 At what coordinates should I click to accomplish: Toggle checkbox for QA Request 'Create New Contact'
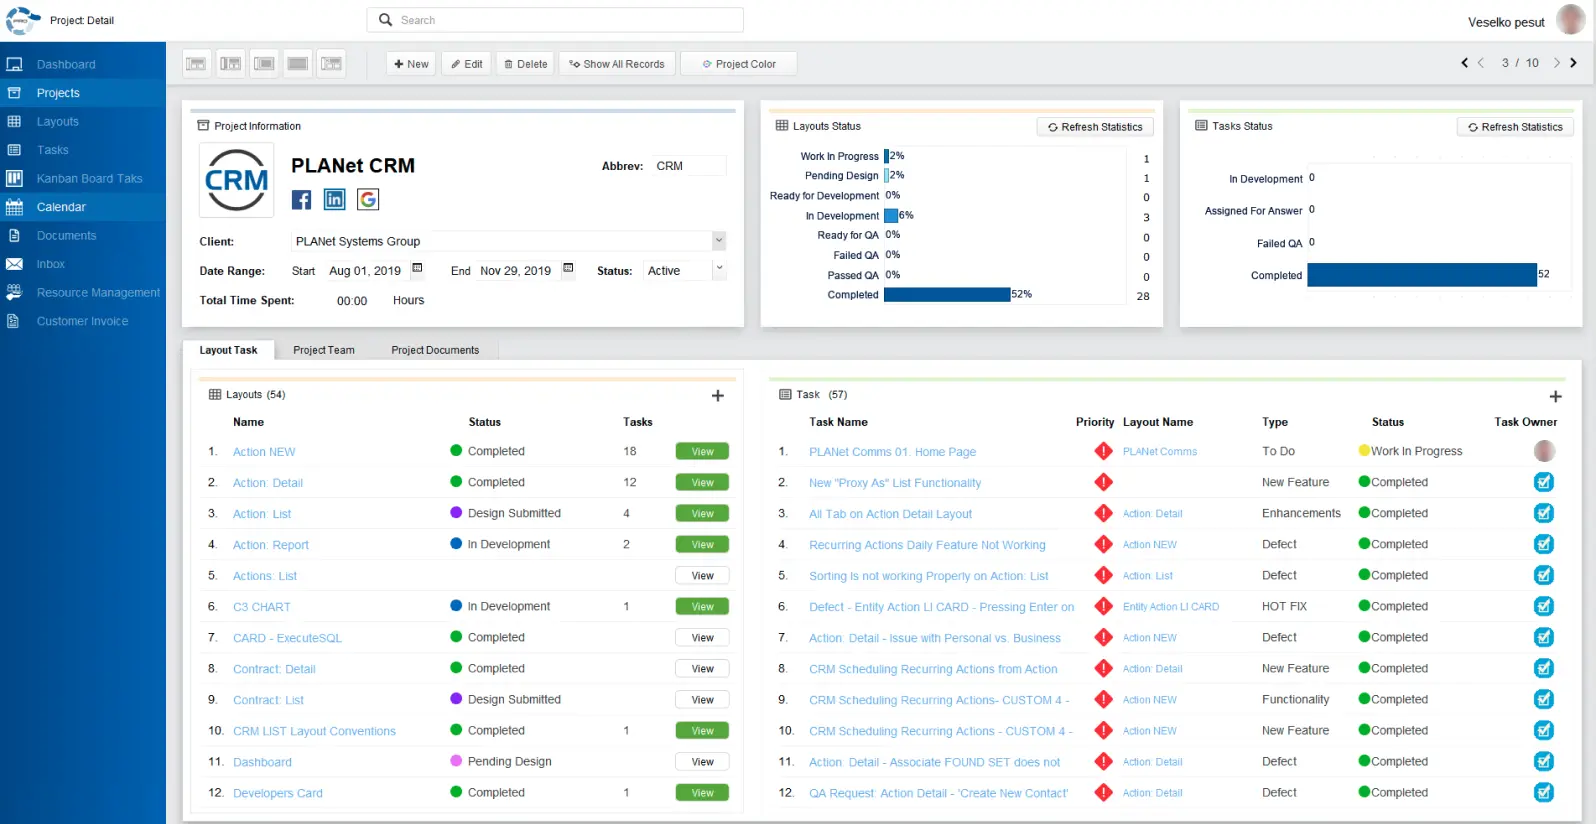click(1544, 792)
